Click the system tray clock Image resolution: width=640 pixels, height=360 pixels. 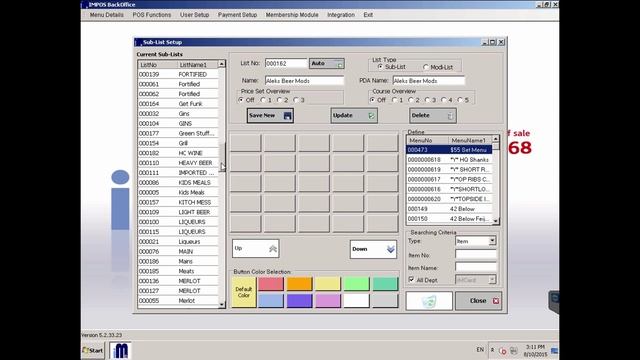[535, 351]
